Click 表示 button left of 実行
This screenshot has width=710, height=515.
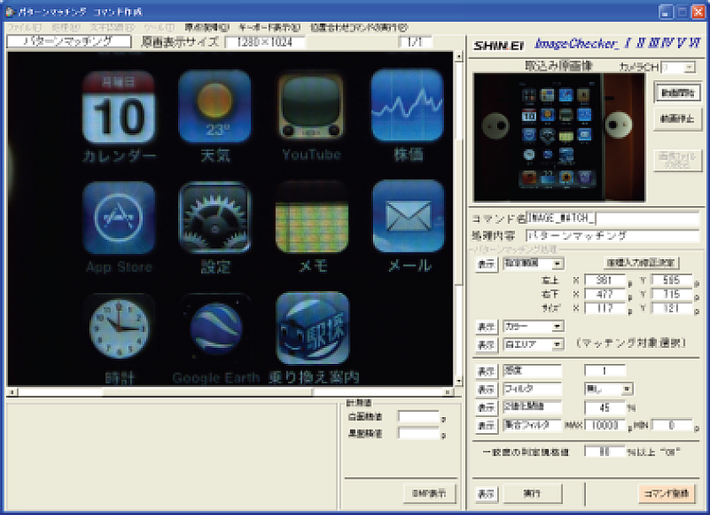(x=486, y=494)
